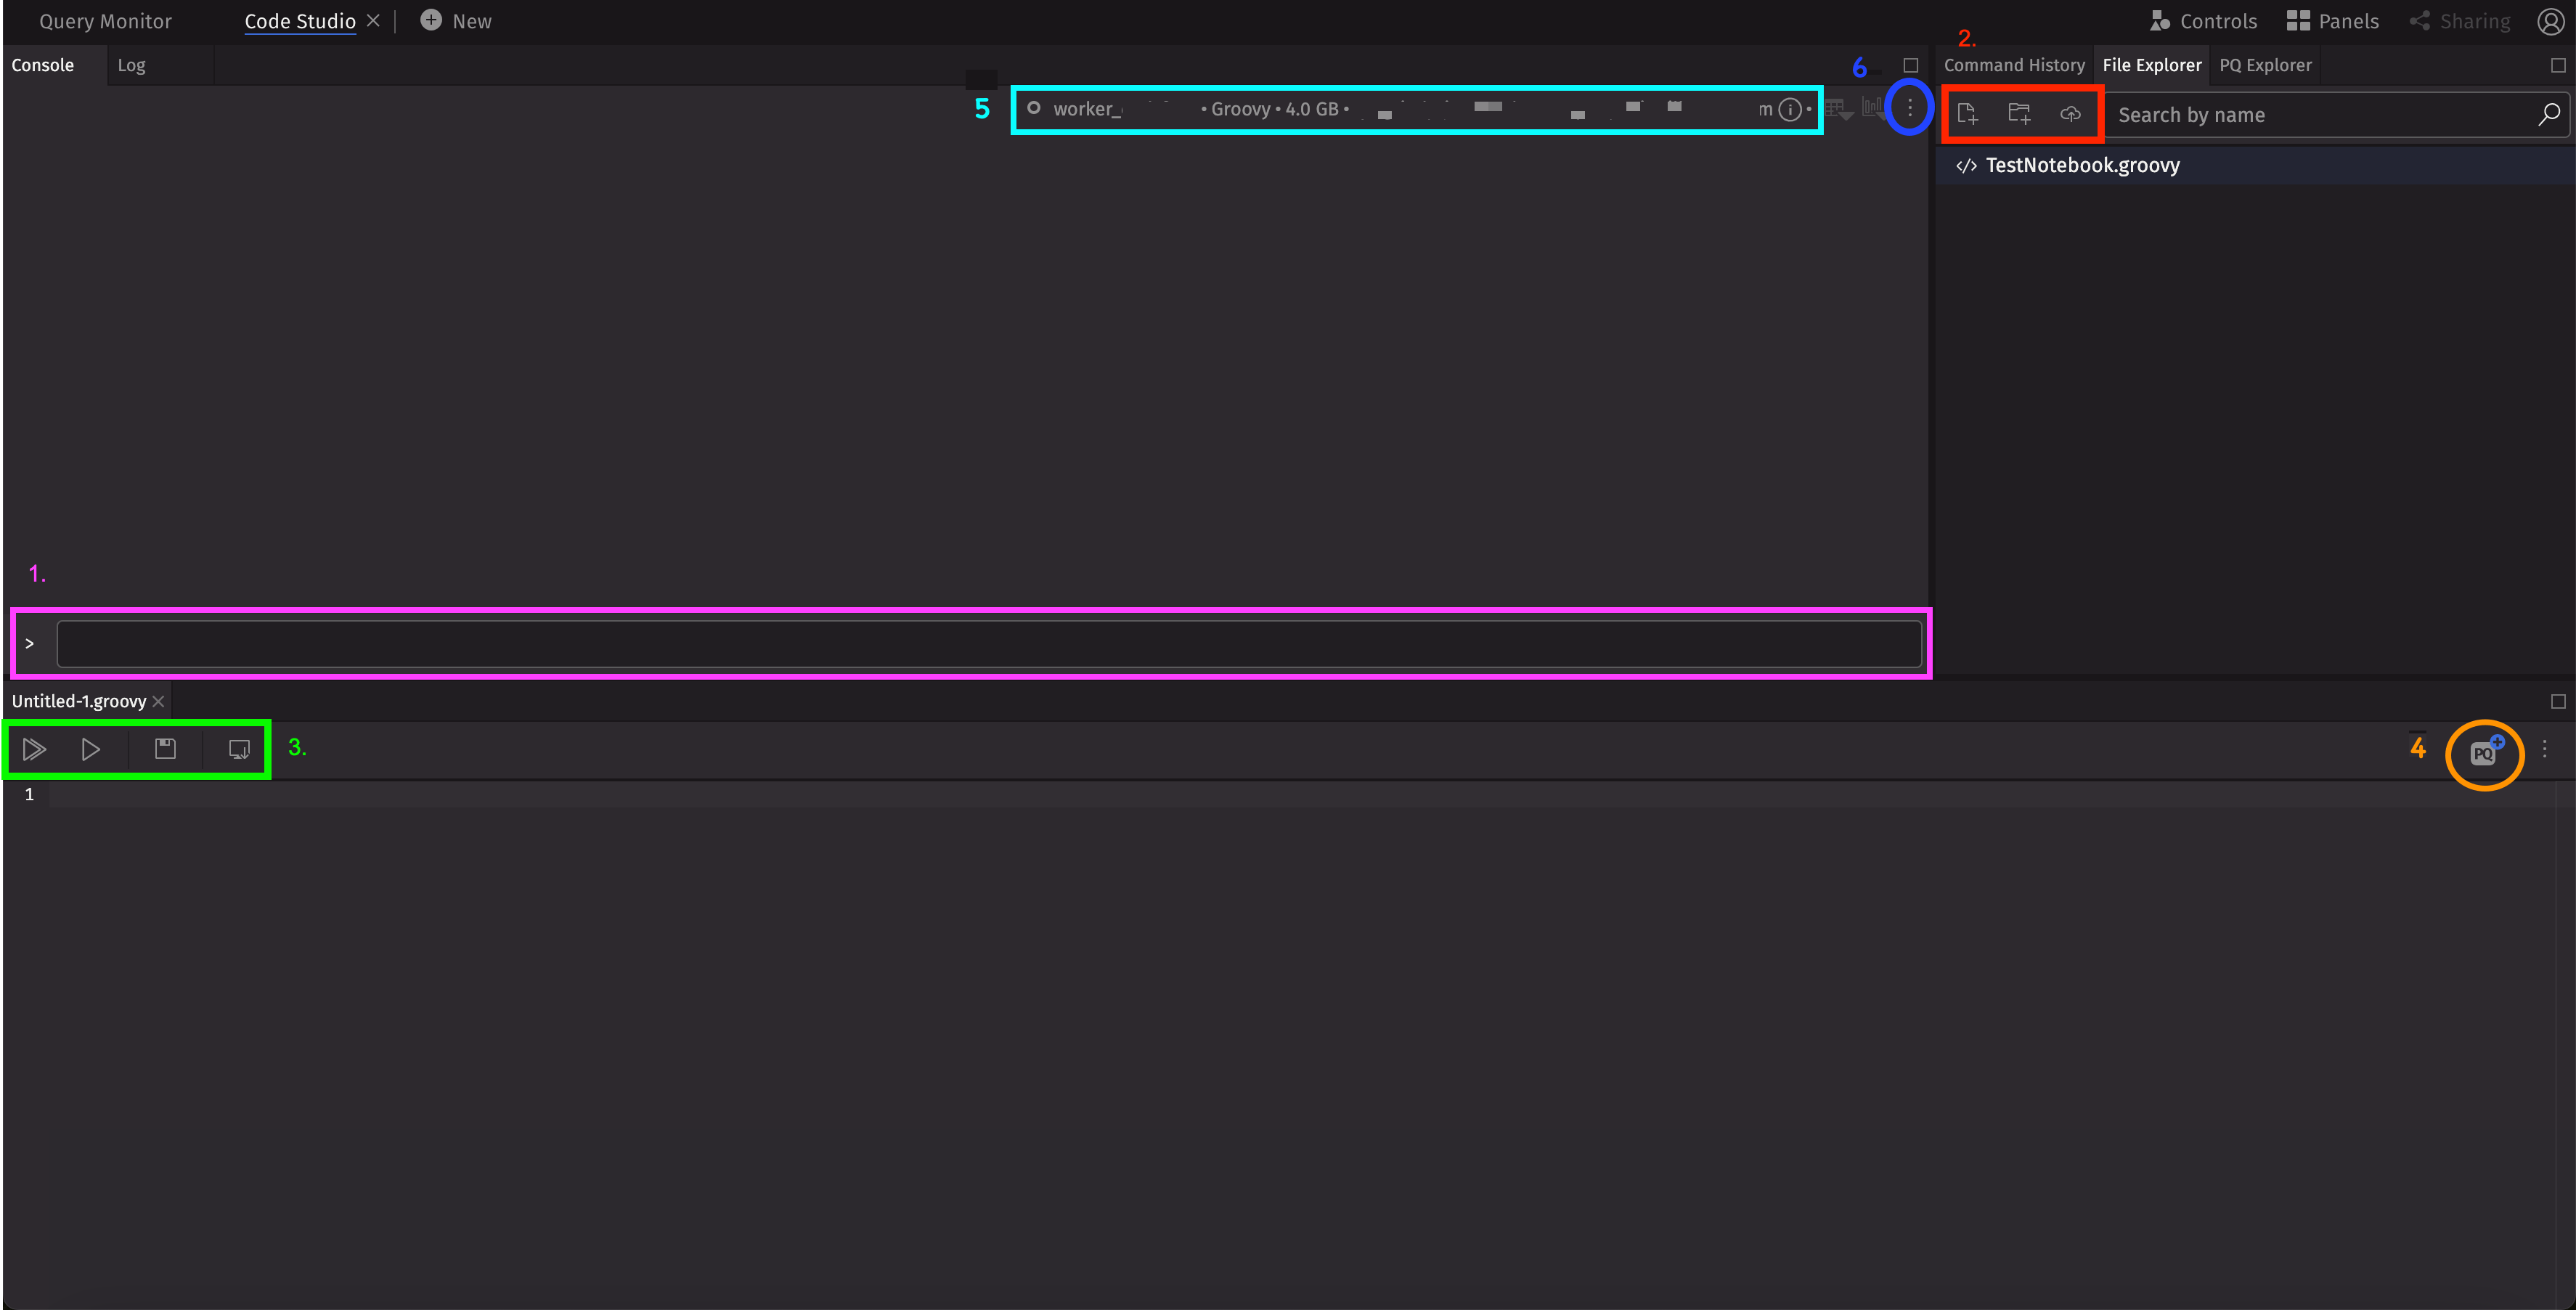
Task: Switch to the Command History tab
Action: click(x=2013, y=65)
